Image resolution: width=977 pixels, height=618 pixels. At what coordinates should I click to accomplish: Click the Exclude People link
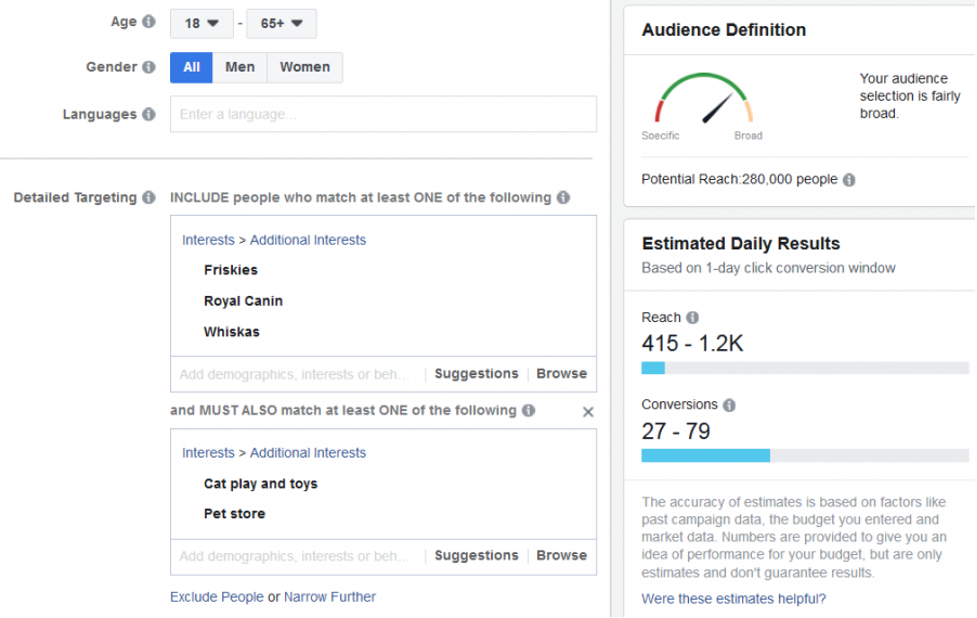pyautogui.click(x=216, y=597)
